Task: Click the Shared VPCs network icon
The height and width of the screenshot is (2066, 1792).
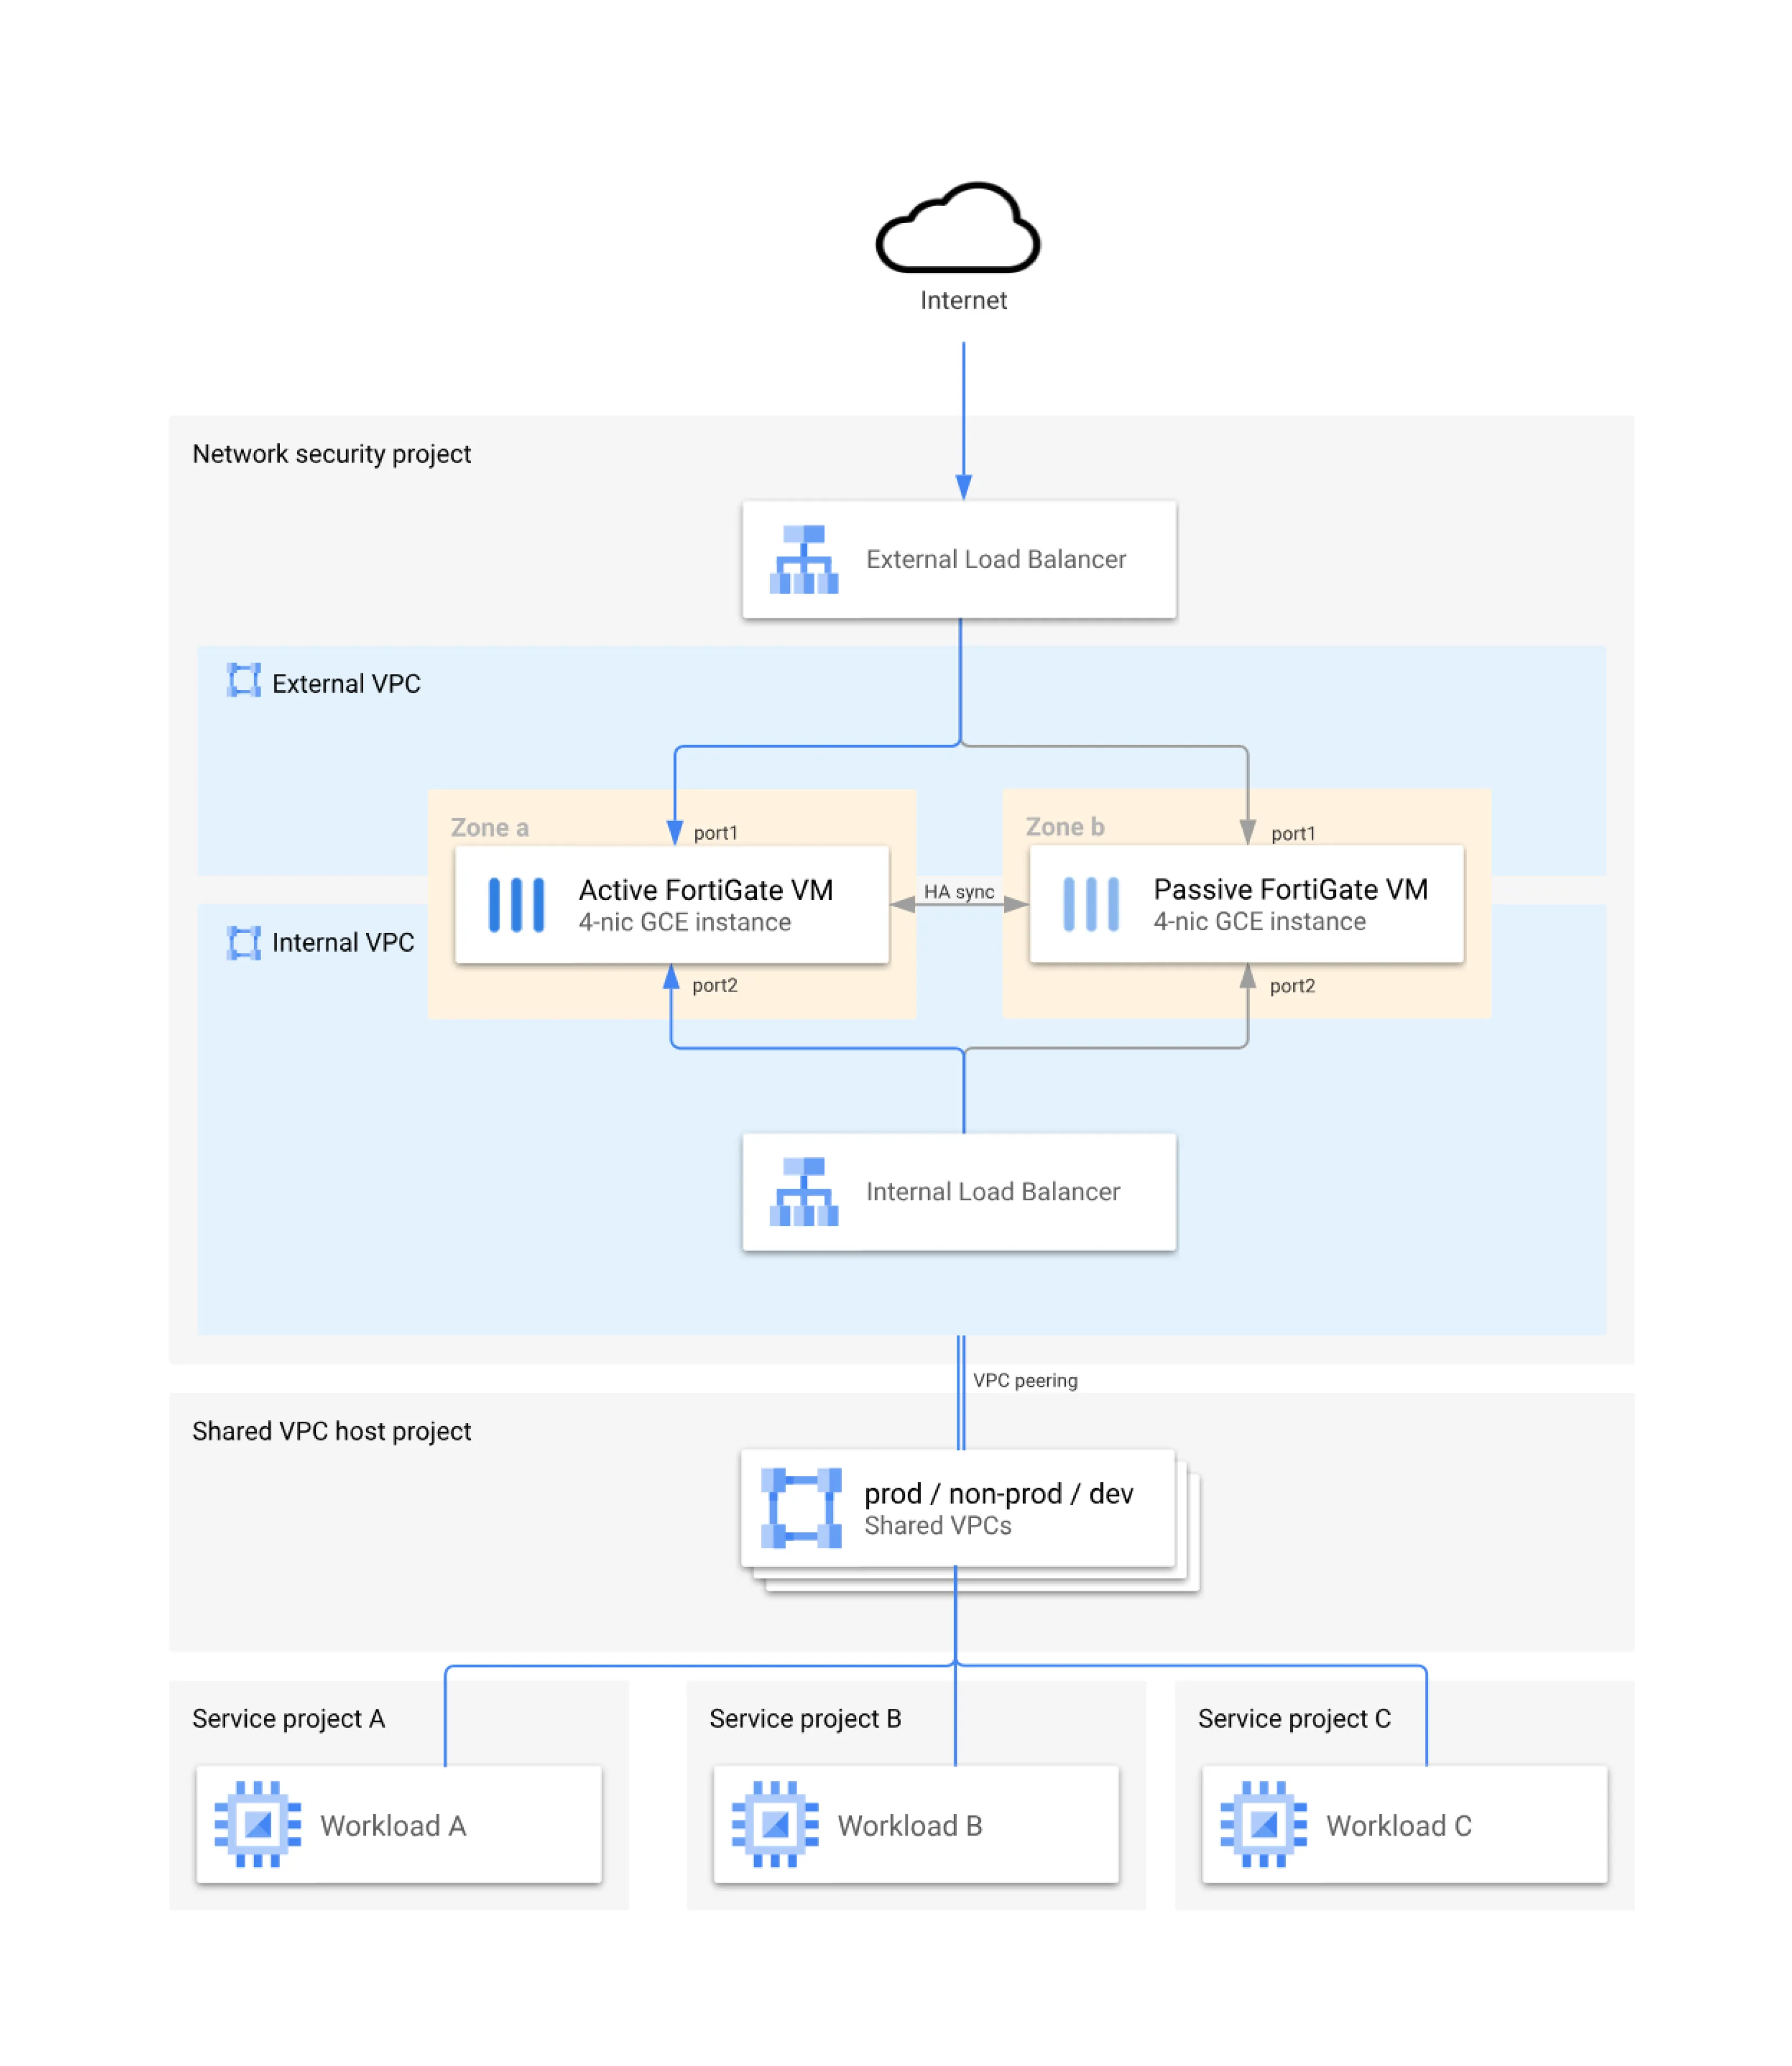Action: [x=801, y=1508]
